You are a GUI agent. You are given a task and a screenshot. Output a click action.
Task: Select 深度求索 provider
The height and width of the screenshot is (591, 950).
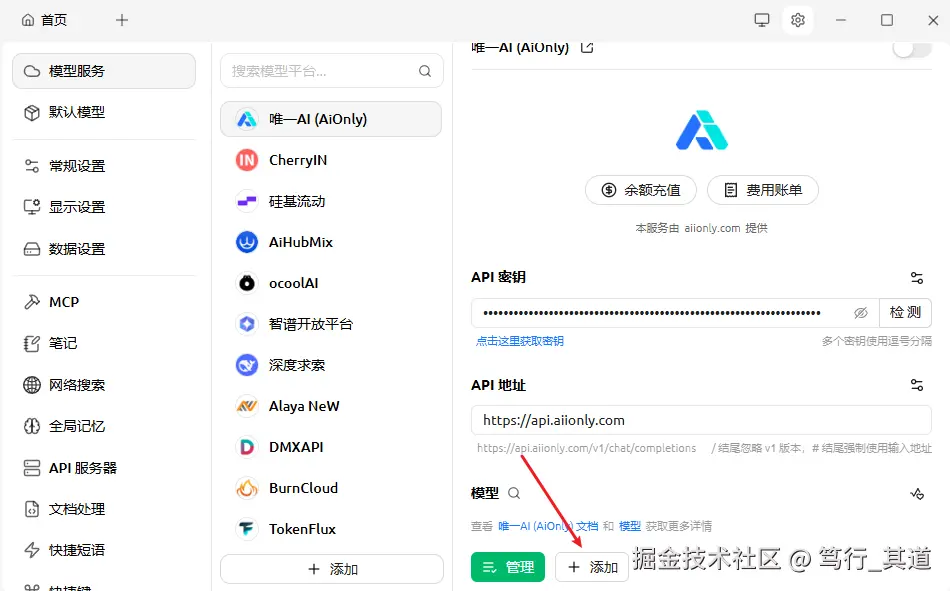click(x=331, y=365)
